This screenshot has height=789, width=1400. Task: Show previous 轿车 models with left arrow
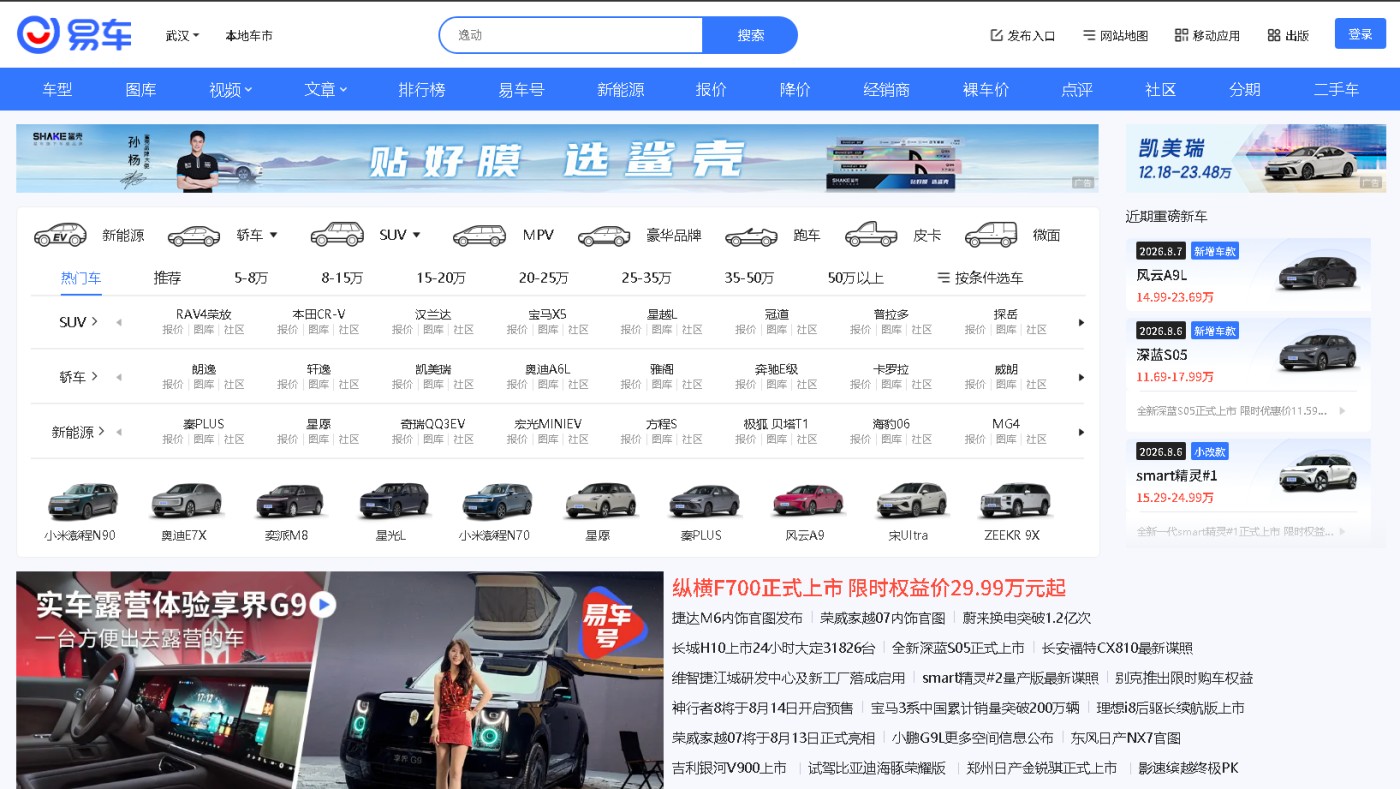[x=119, y=378]
